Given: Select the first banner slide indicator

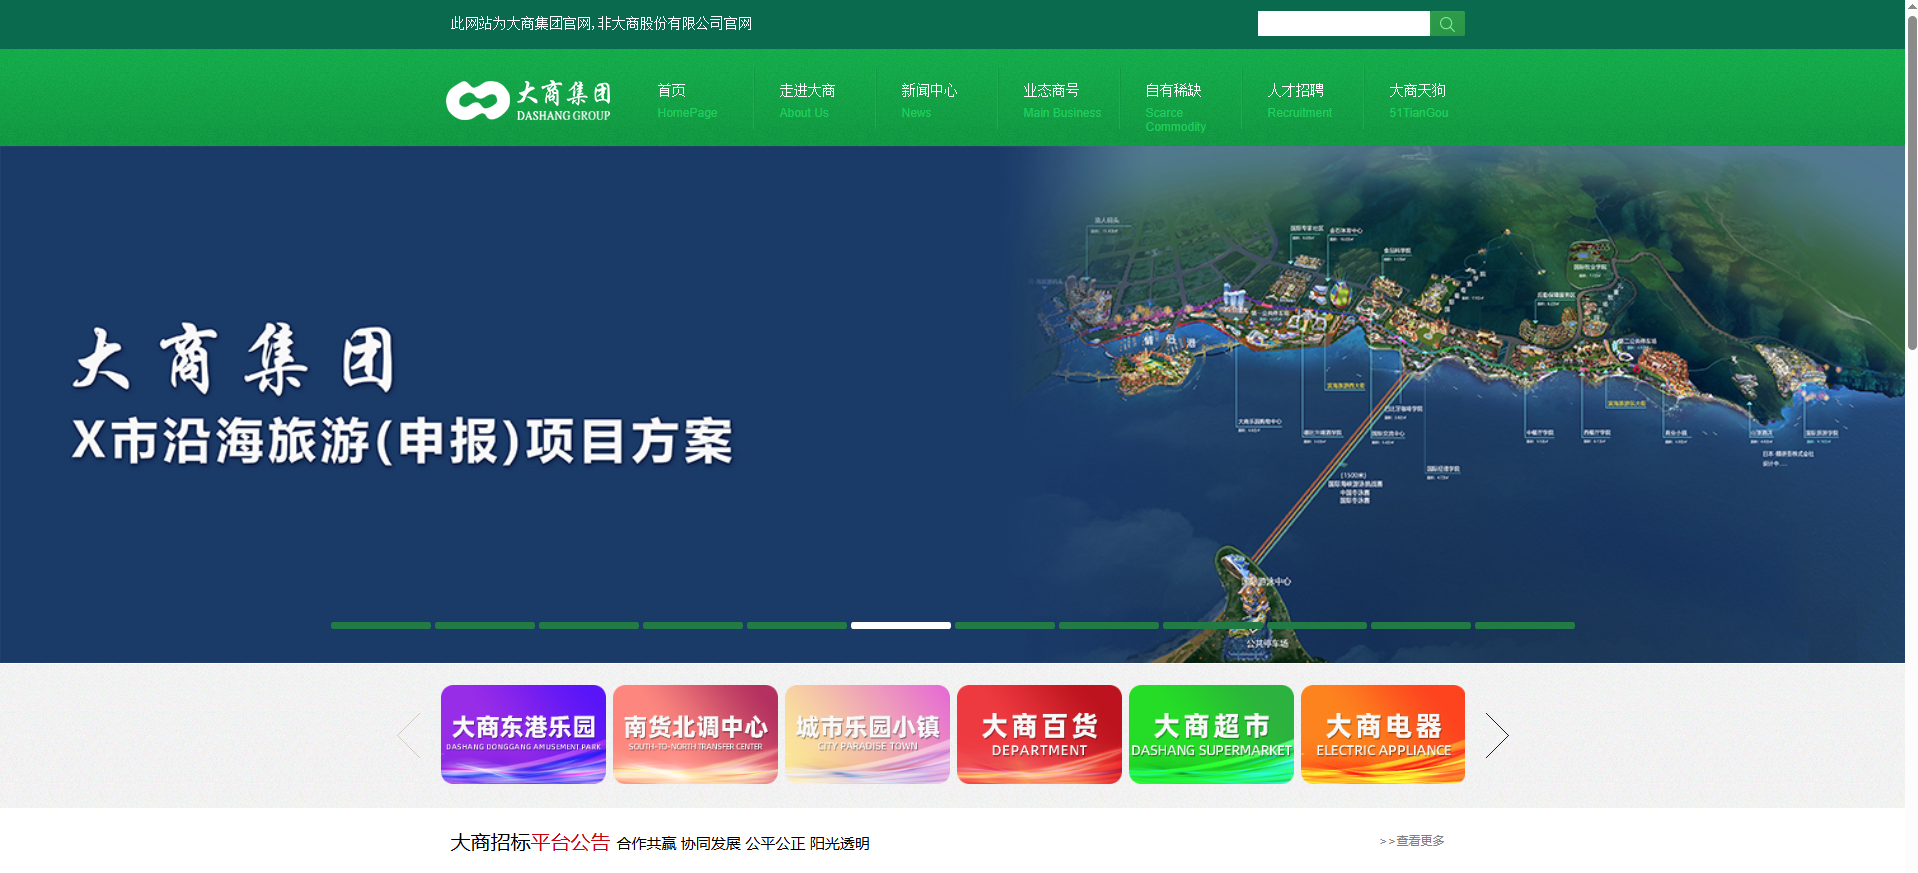Looking at the screenshot, I should pos(381,625).
